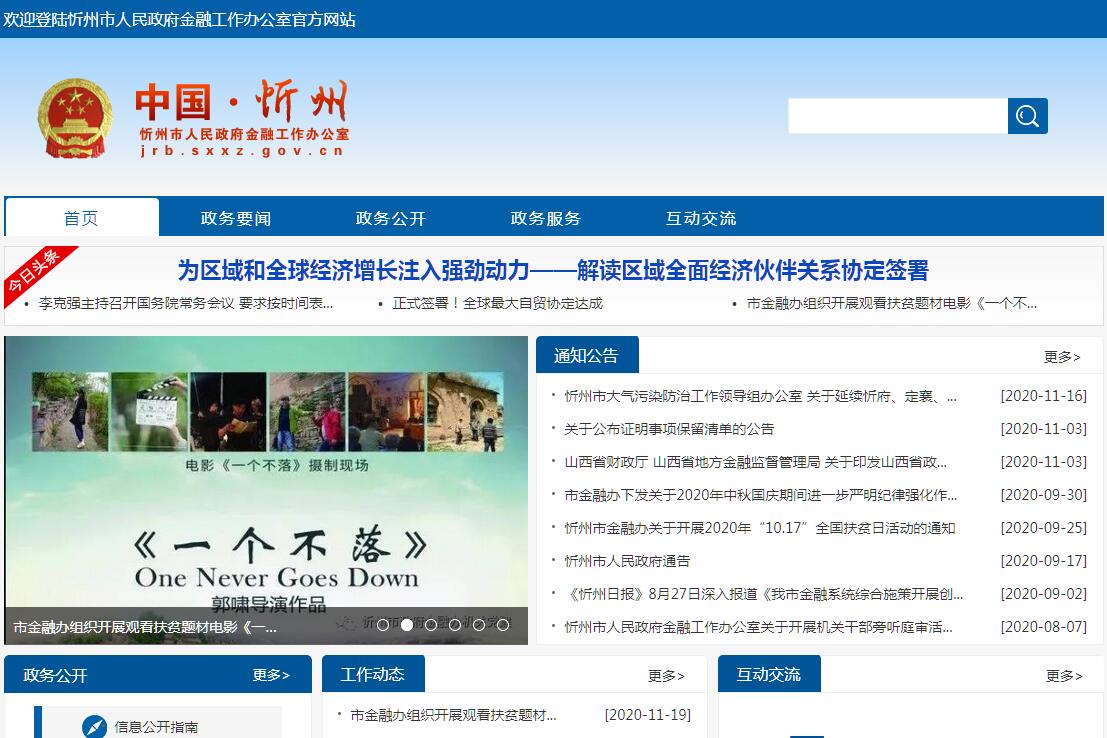Click the compass icon beside 信息公开指南
1107x738 pixels.
tap(94, 726)
